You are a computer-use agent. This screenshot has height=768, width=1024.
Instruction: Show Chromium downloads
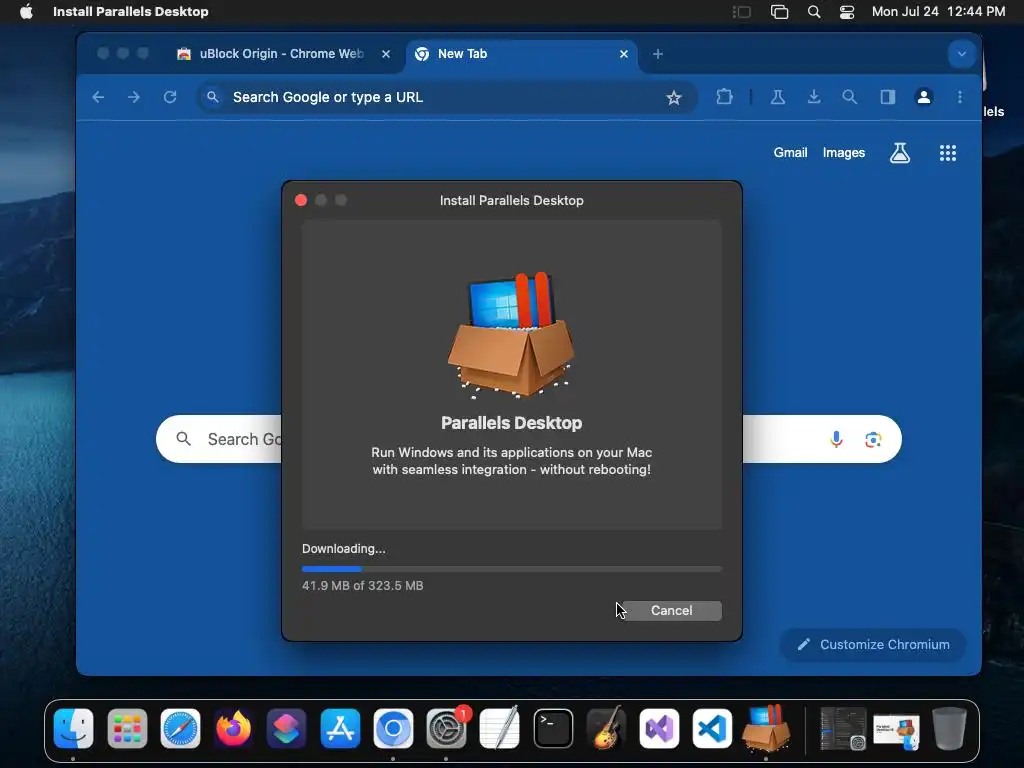tap(814, 97)
